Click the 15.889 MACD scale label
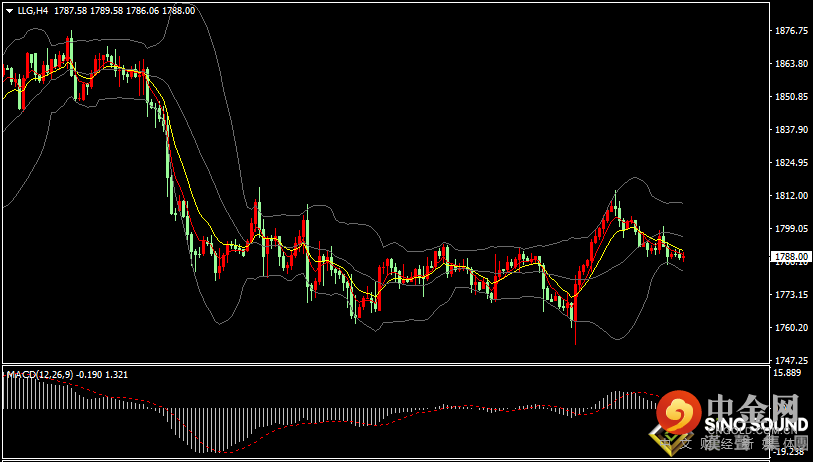 click(784, 373)
